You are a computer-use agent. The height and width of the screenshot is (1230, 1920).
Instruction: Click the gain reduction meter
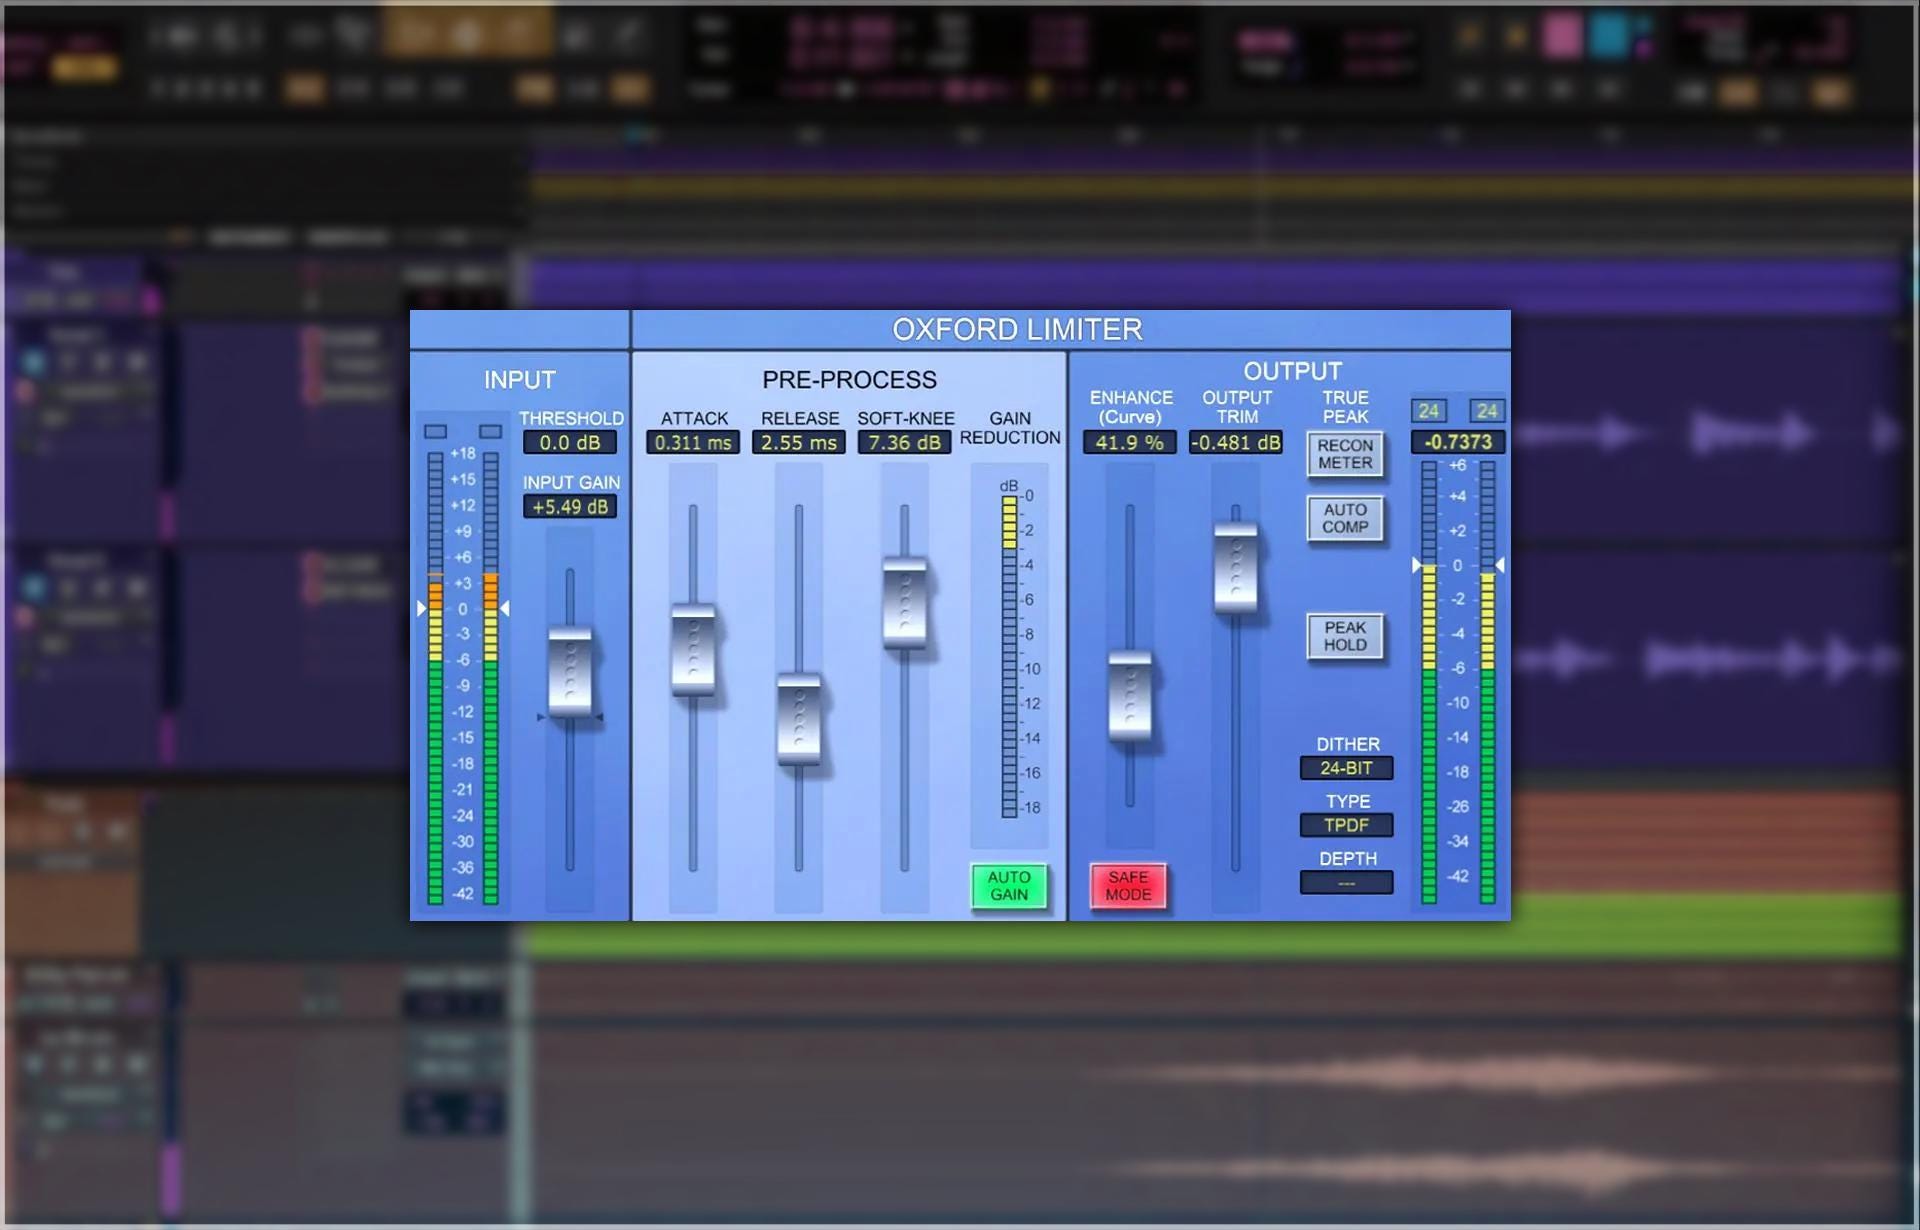[1010, 657]
